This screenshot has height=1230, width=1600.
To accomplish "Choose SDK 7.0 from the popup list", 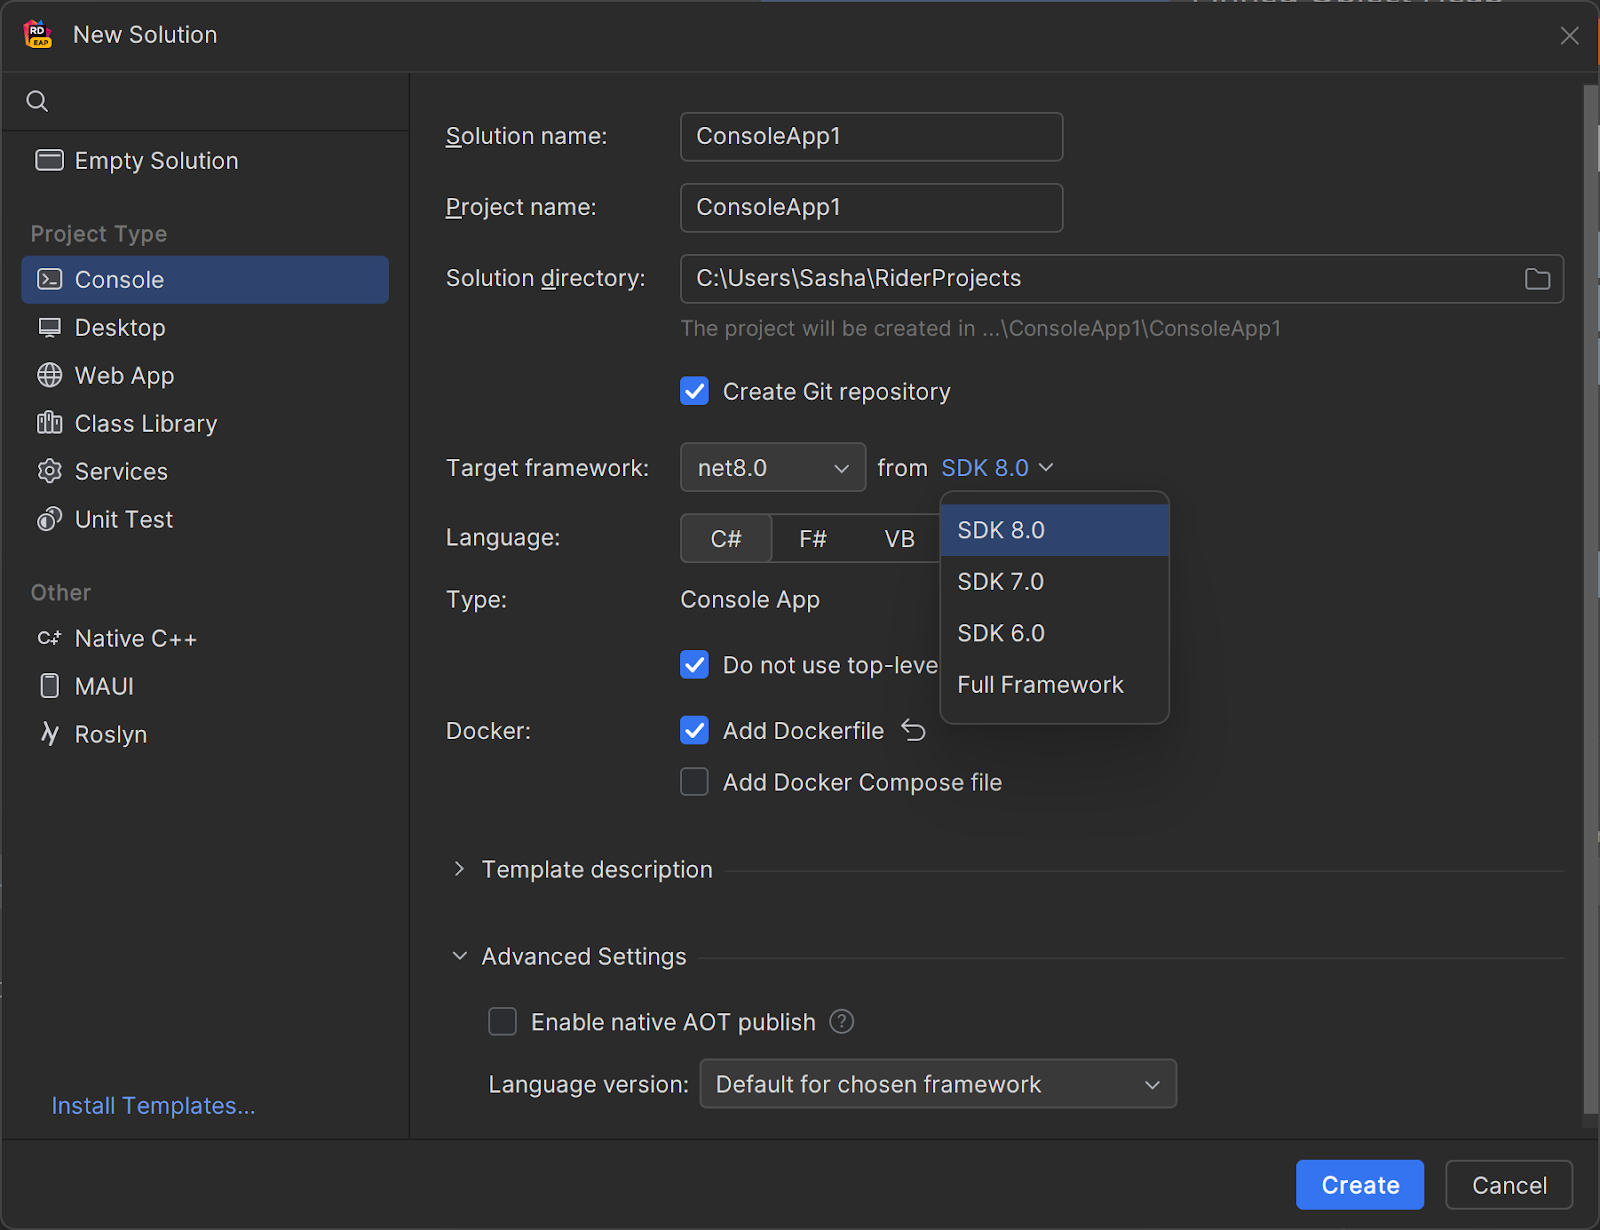I will [x=1055, y=582].
